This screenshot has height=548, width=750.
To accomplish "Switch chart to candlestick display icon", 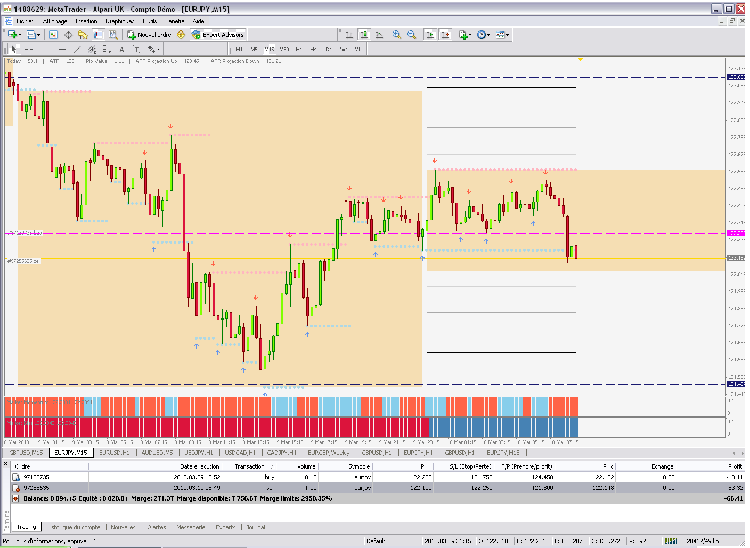I will (364, 34).
